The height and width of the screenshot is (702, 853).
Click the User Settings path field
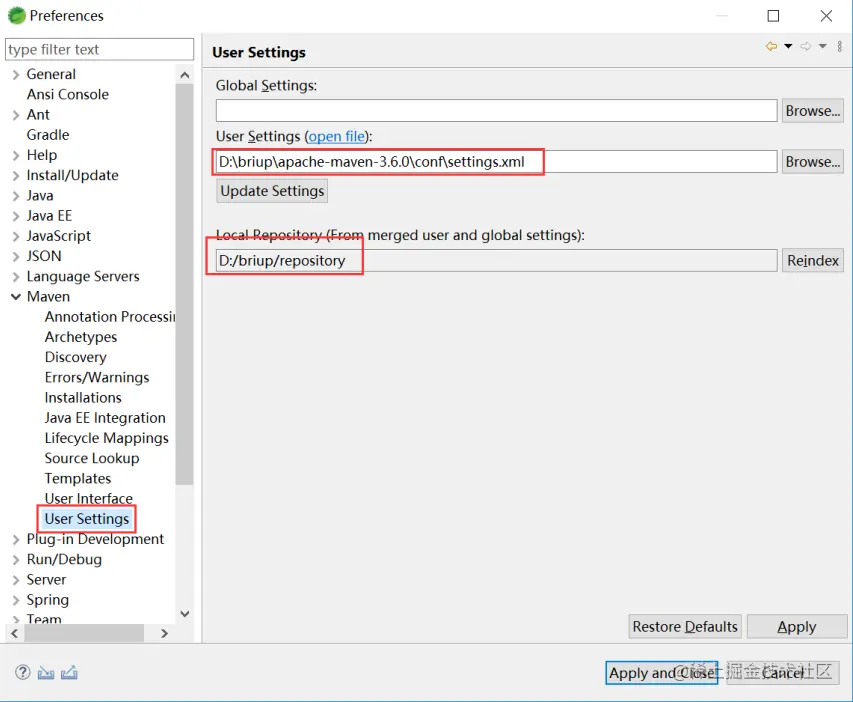[x=496, y=162]
